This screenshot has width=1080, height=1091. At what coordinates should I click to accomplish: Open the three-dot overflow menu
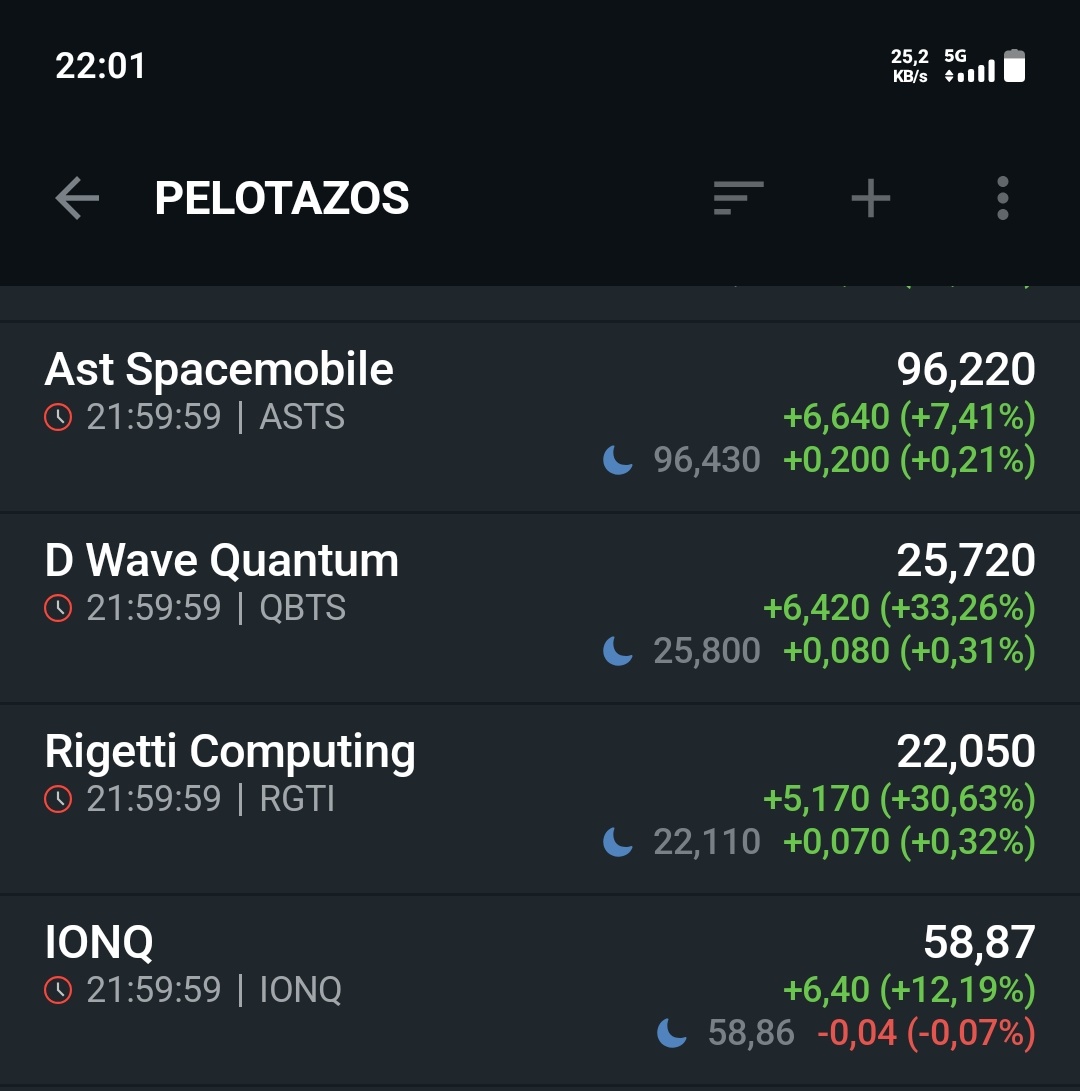(1003, 198)
